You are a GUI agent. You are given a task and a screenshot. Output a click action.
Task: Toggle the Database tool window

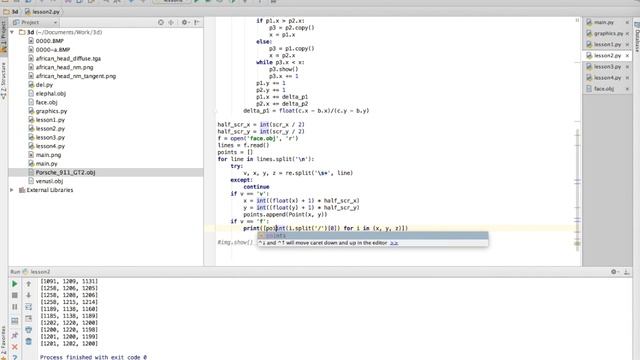pos(636,37)
